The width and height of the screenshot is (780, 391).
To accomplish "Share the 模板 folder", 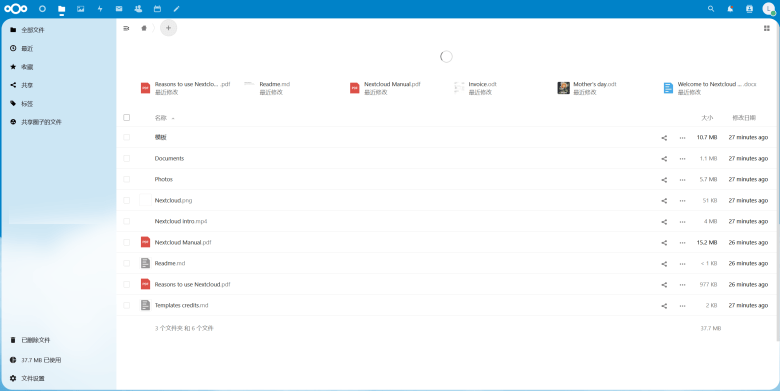I will (664, 138).
